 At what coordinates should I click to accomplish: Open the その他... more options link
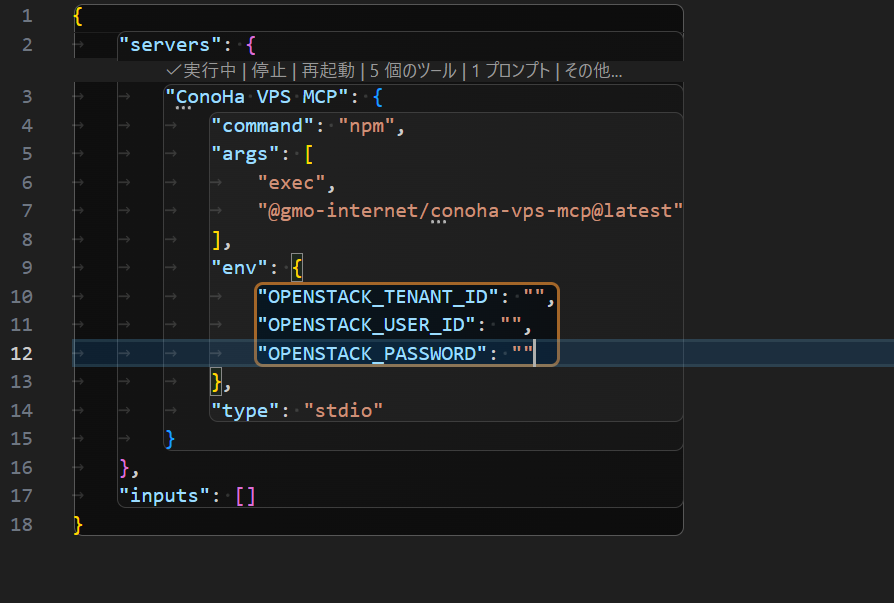point(593,71)
